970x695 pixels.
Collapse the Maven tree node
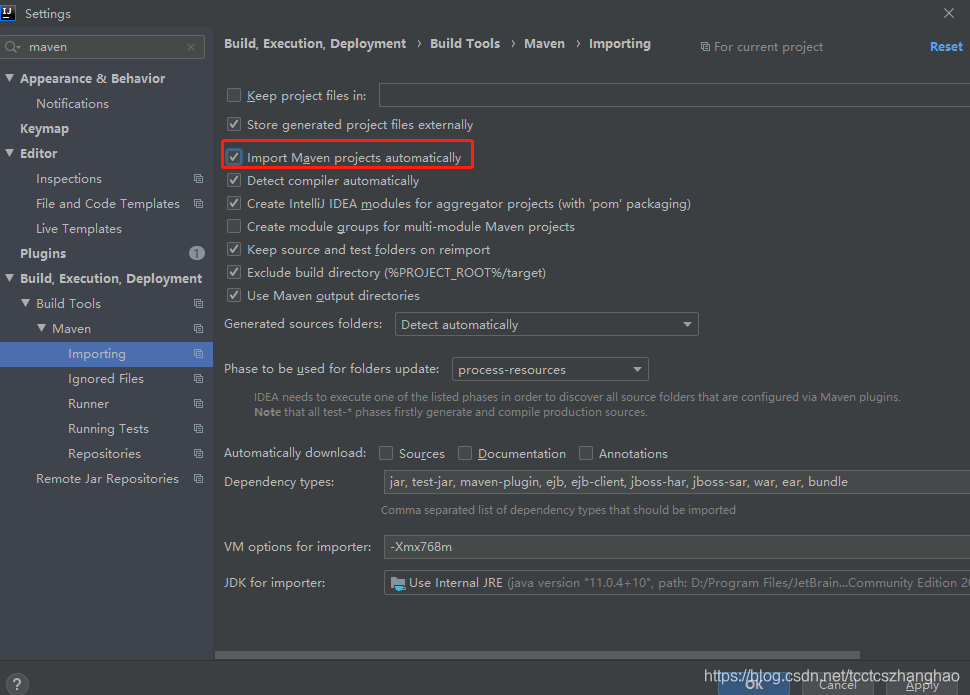click(x=41, y=328)
